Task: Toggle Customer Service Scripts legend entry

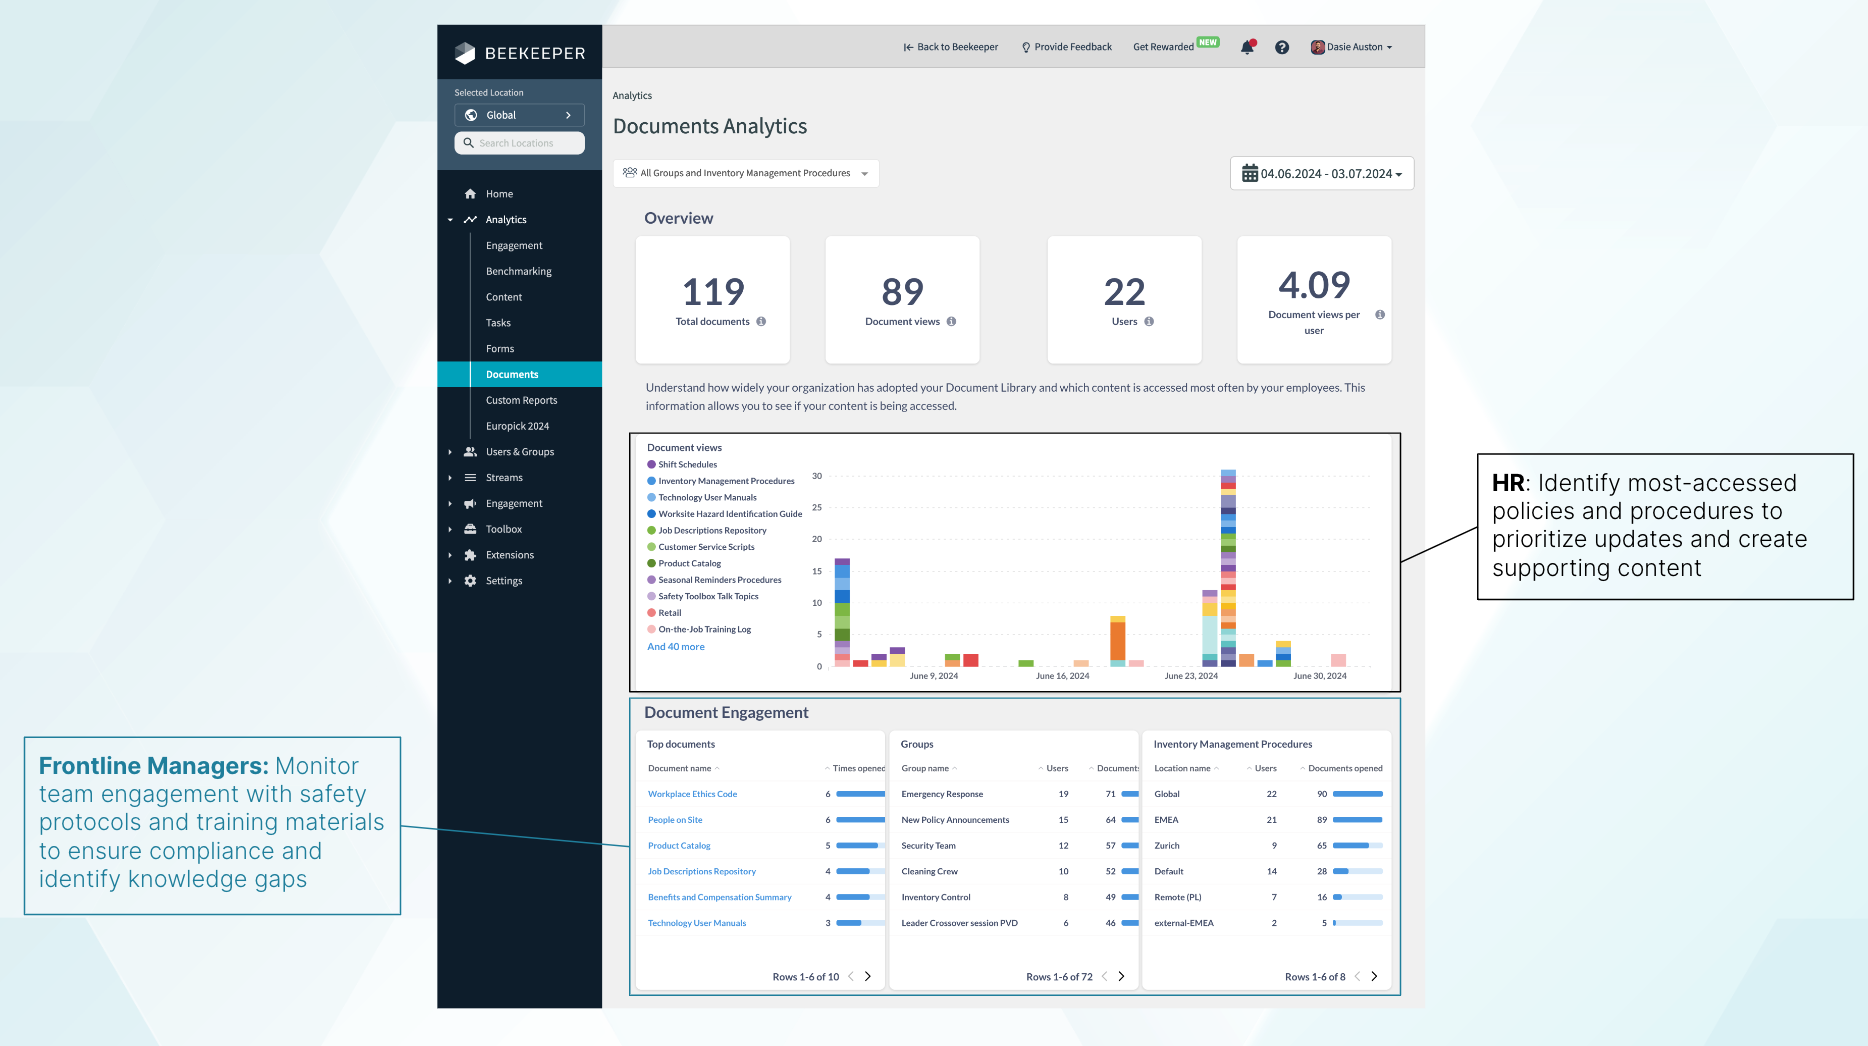Action: click(701, 547)
